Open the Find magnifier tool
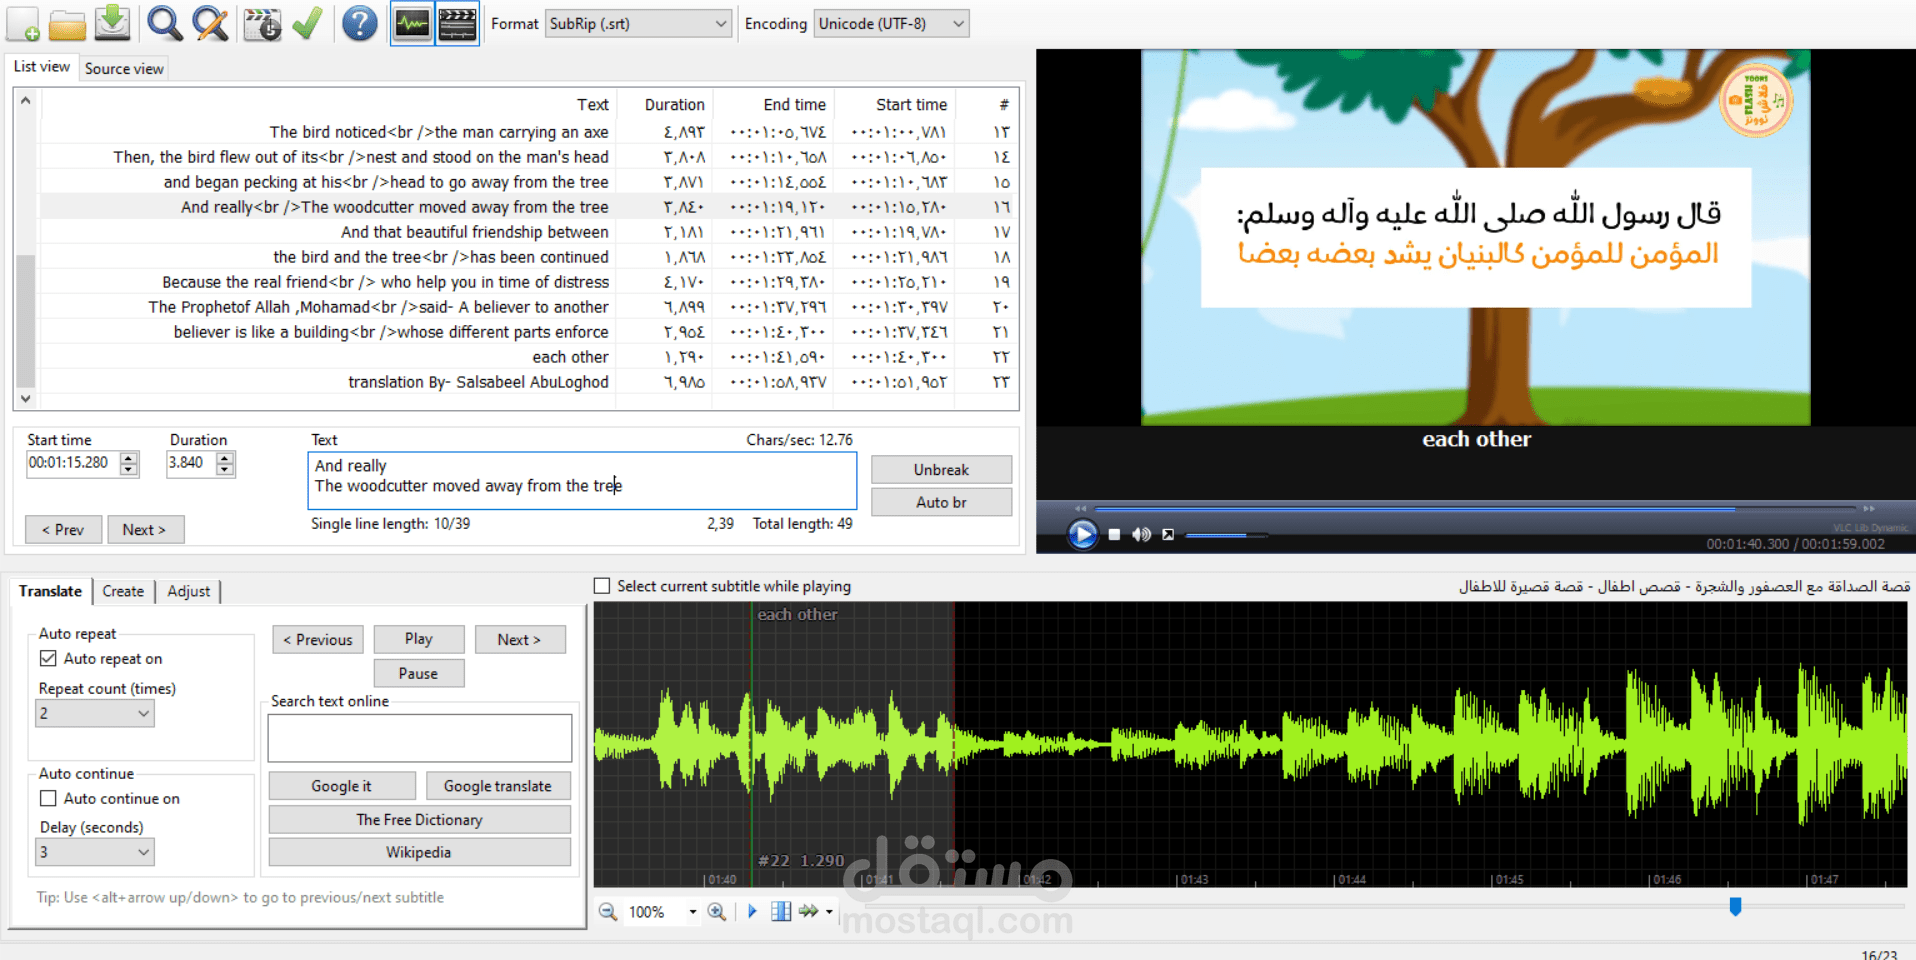Viewport: 1916px width, 960px height. tap(165, 23)
